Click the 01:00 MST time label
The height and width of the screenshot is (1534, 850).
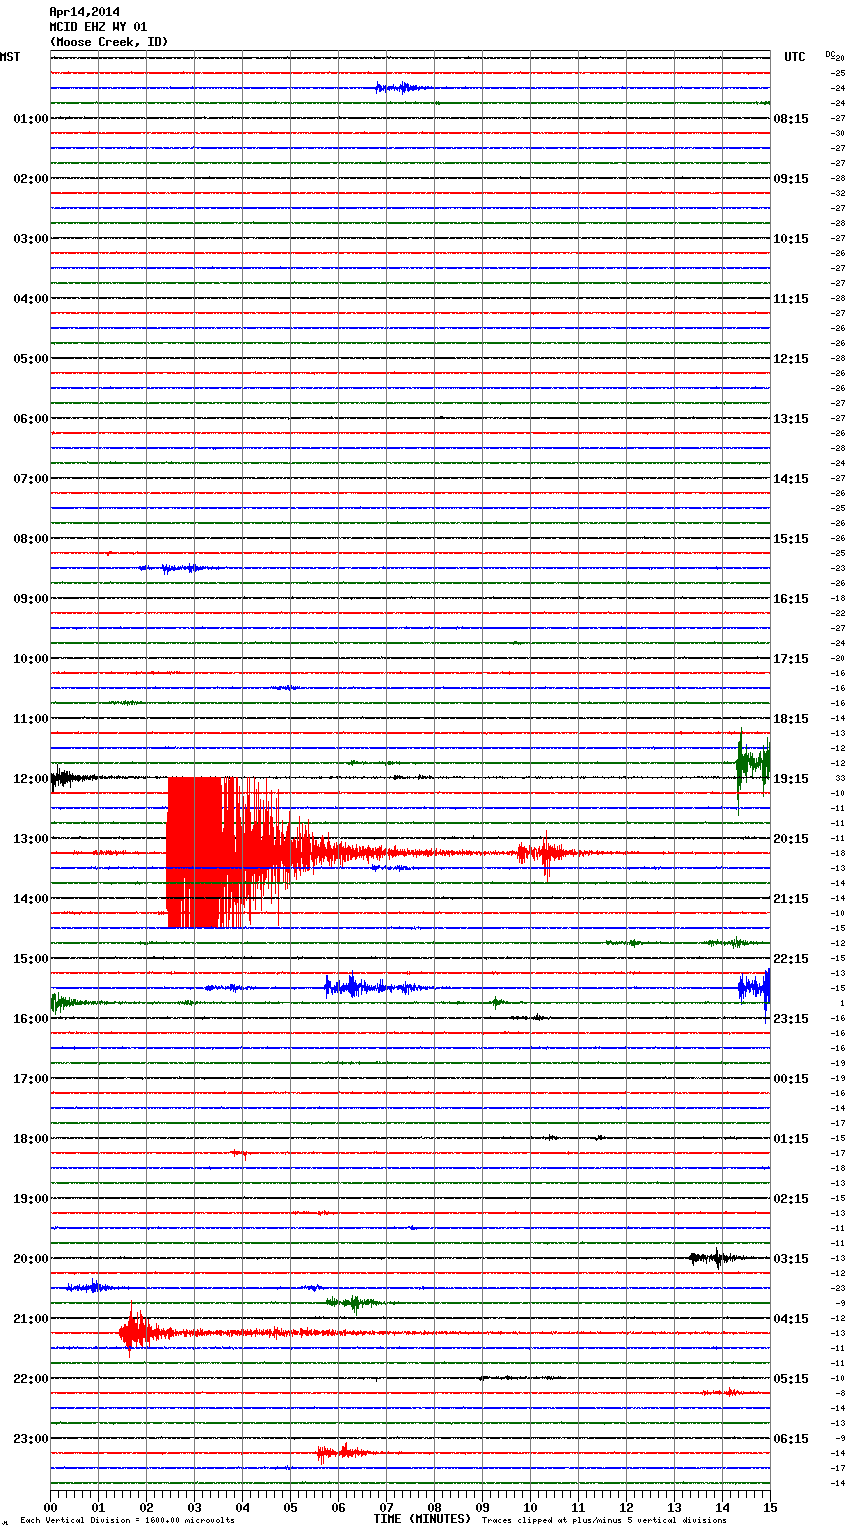click(x=30, y=119)
